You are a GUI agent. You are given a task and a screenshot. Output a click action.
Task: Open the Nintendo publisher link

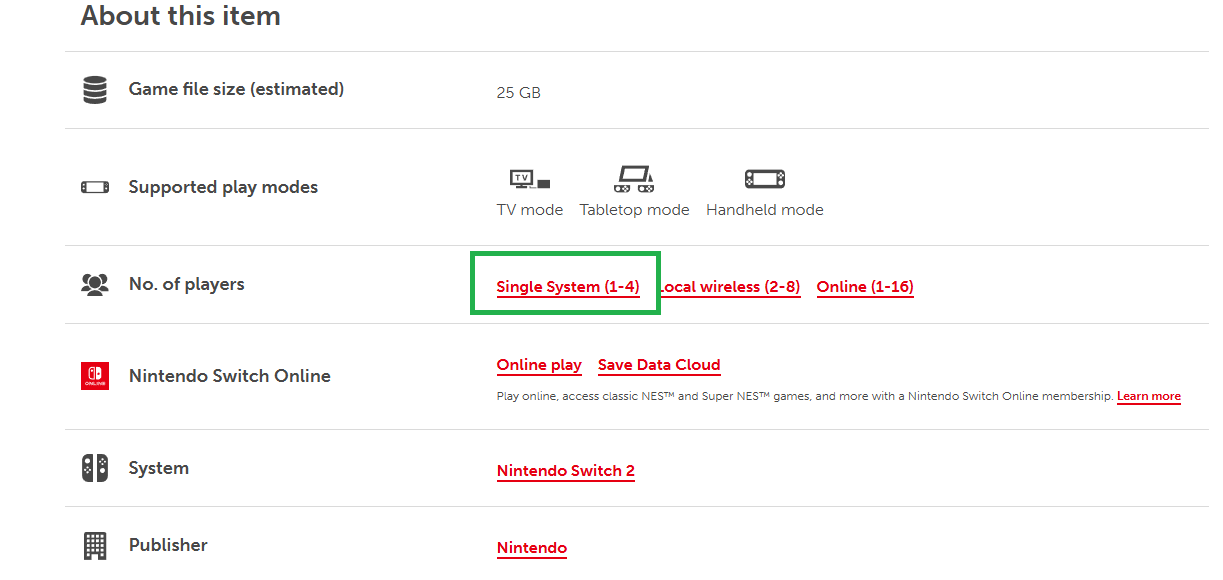click(x=532, y=548)
